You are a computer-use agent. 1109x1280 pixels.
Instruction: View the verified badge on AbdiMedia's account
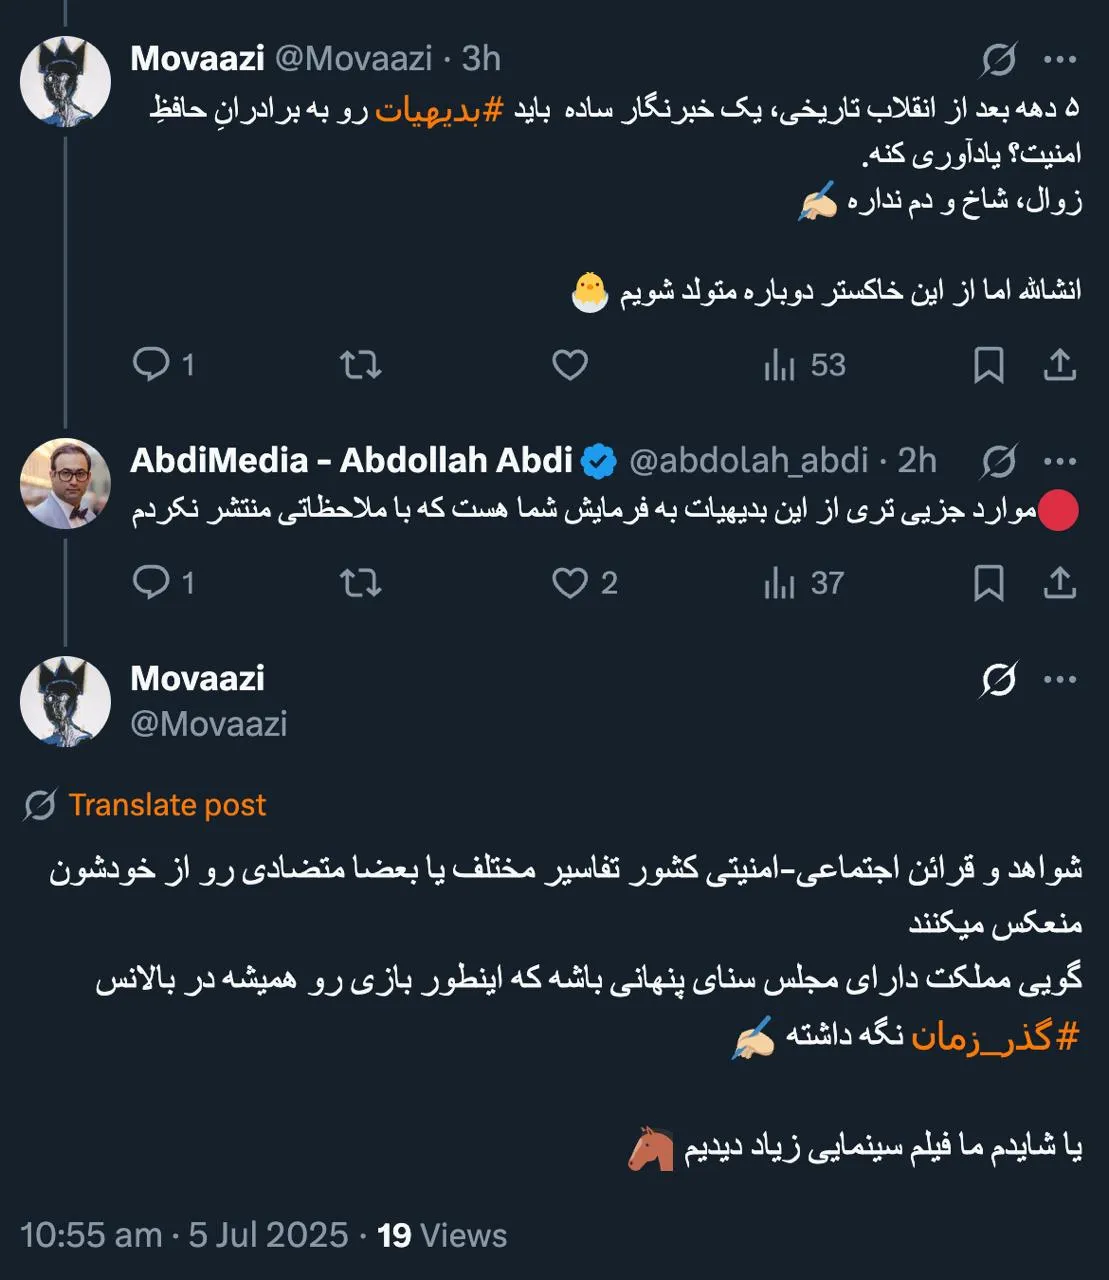[598, 460]
